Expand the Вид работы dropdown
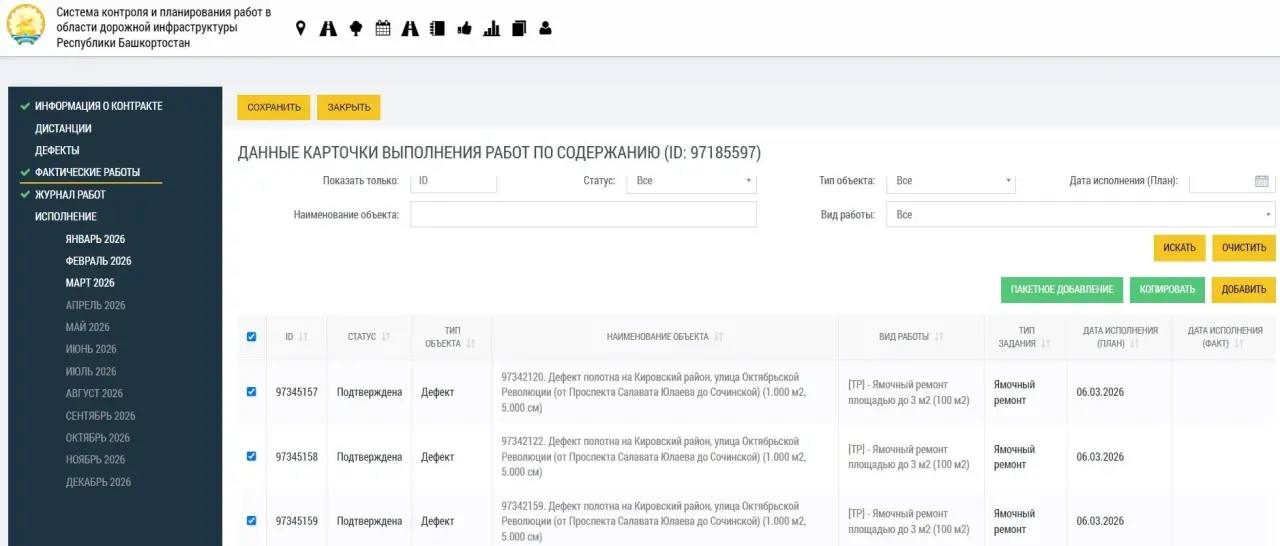1280x546 pixels. click(x=1080, y=215)
